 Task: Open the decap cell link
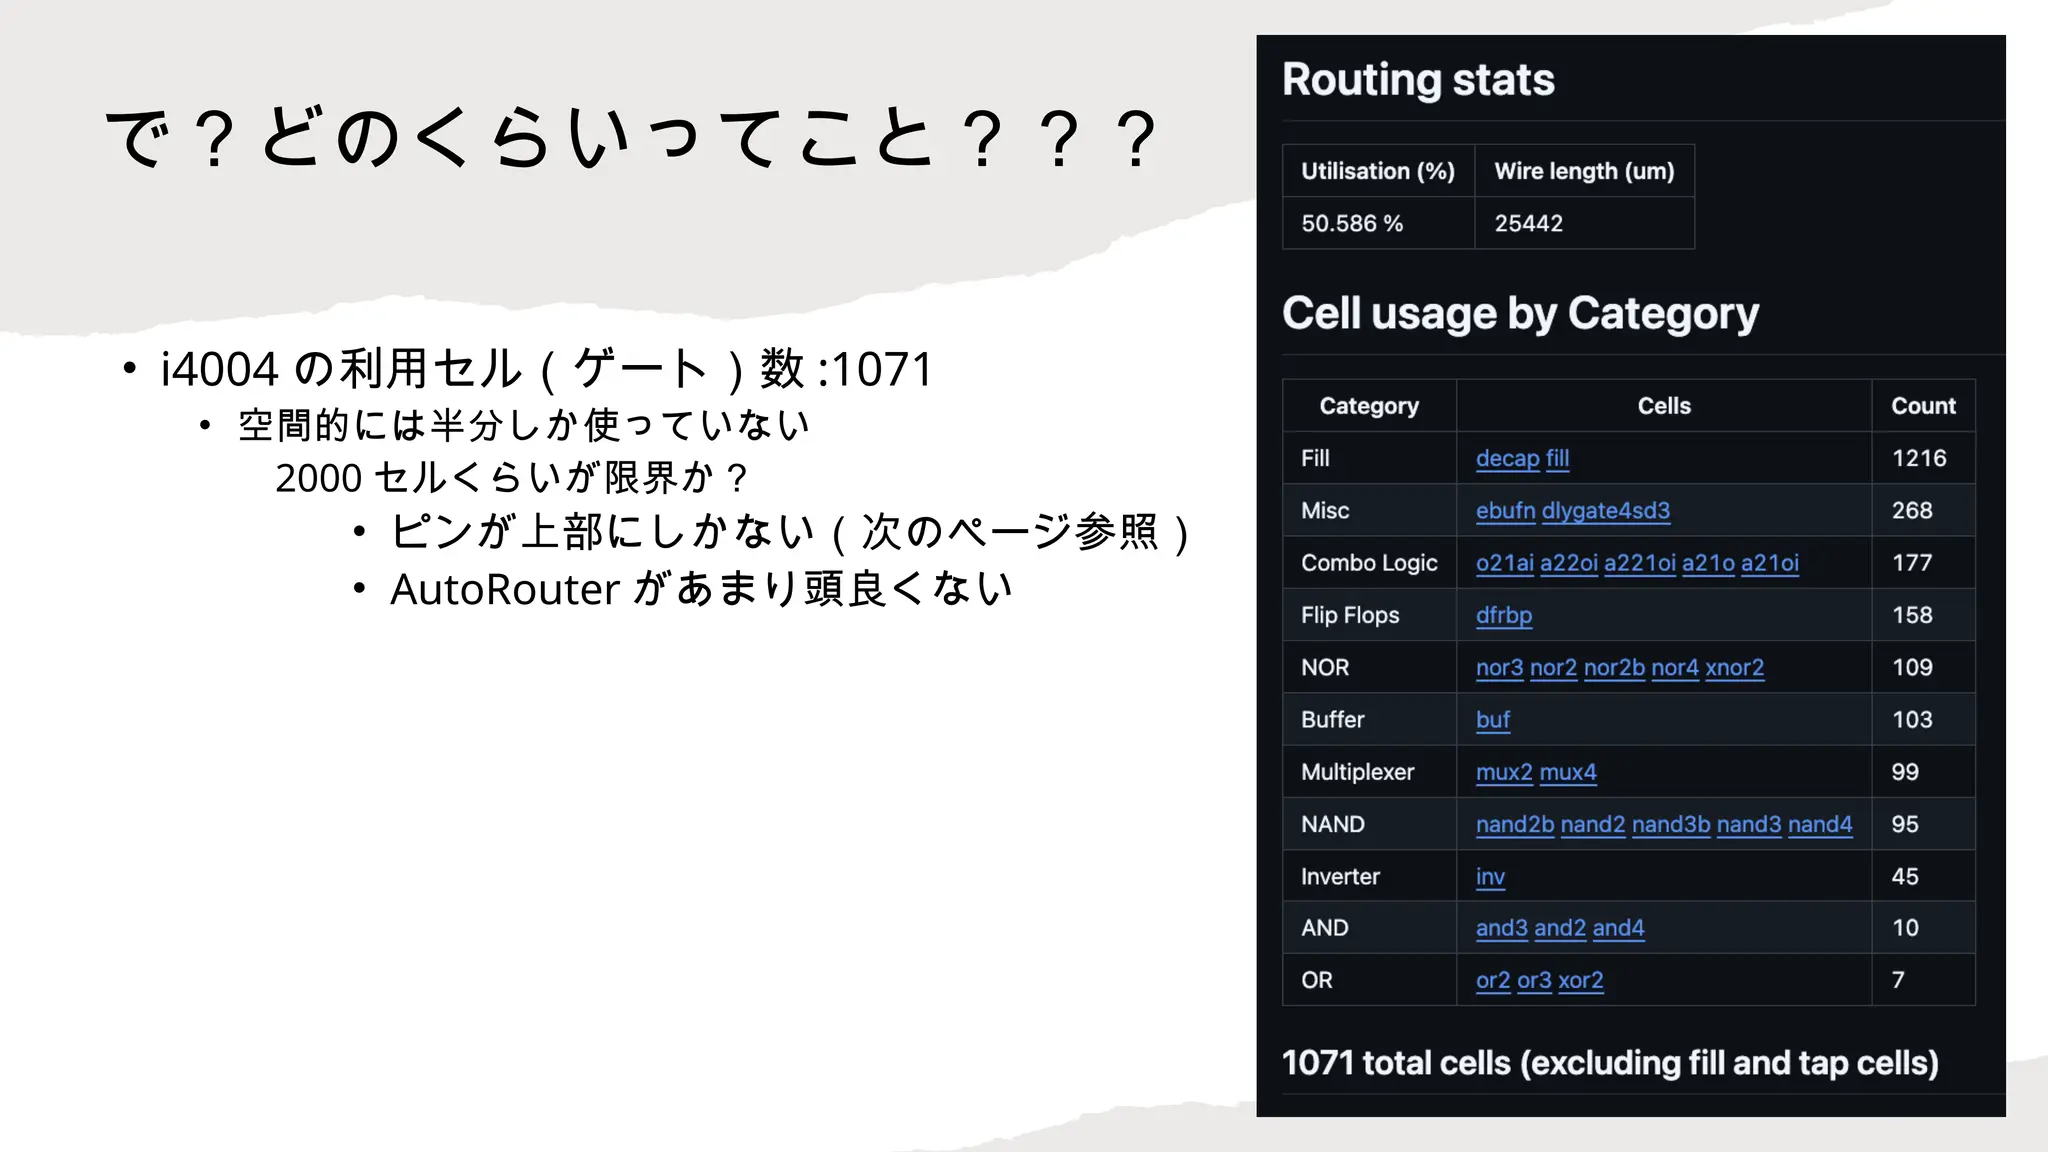1508,458
